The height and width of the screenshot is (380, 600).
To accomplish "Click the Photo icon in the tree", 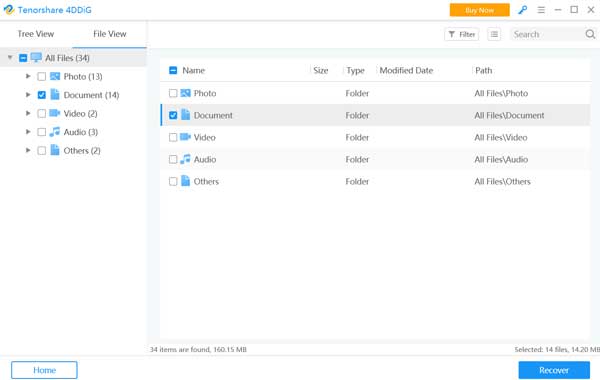I will pos(55,76).
